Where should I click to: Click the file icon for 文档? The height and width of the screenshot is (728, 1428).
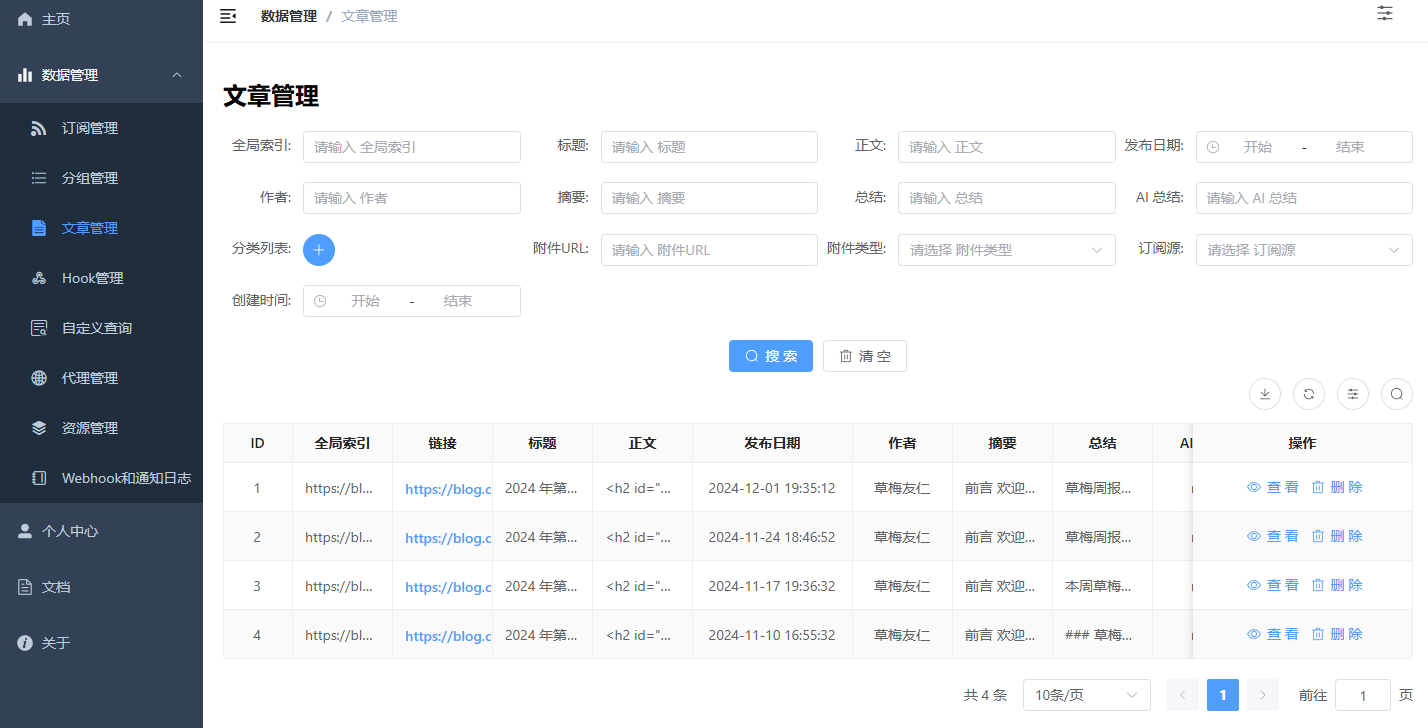click(x=25, y=587)
